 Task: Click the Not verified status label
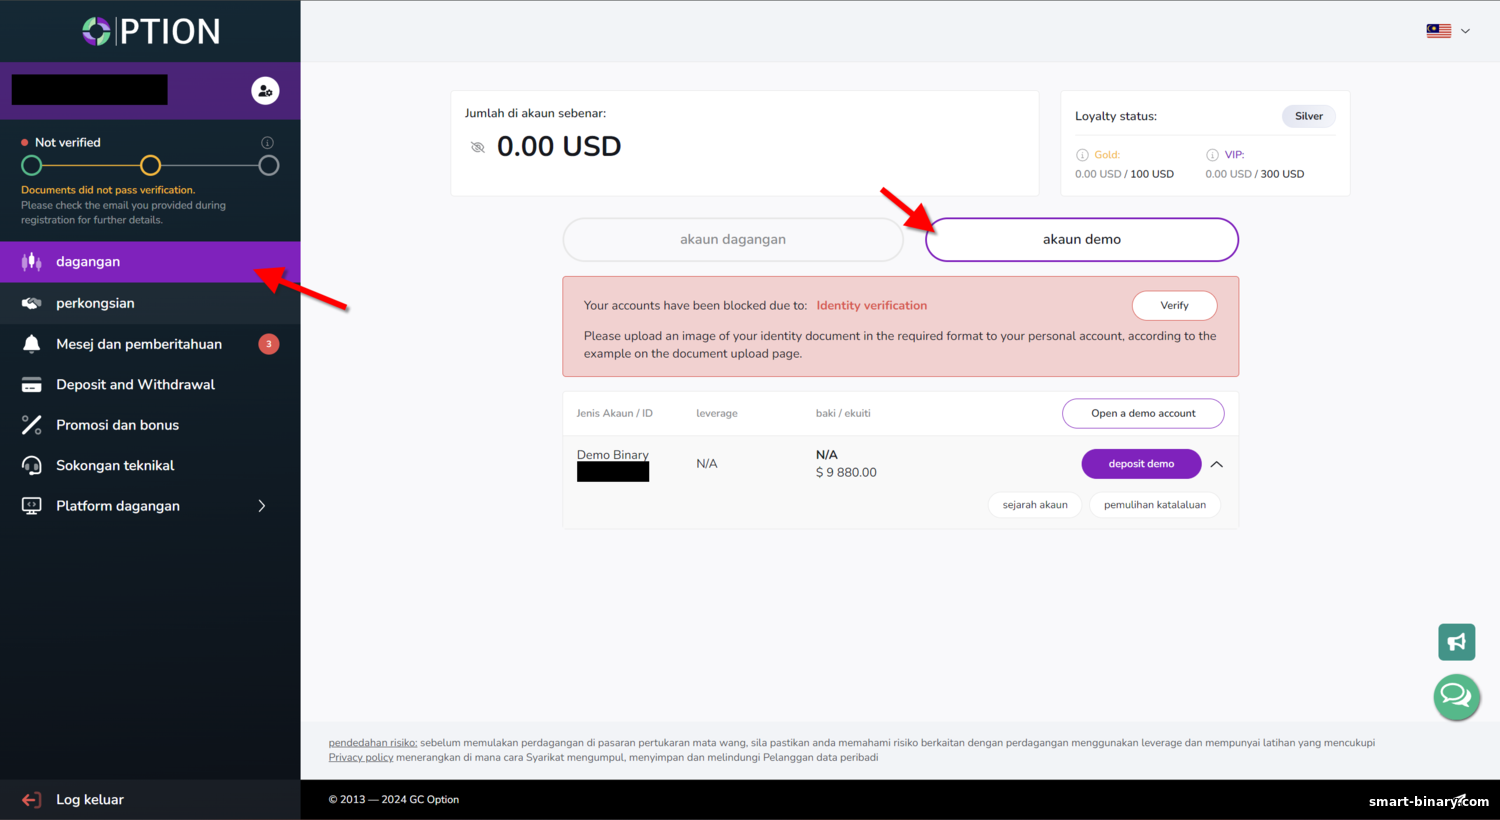(68, 143)
